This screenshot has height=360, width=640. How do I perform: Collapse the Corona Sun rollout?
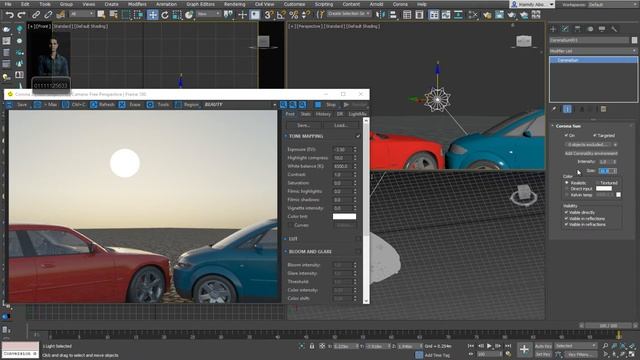click(x=568, y=126)
